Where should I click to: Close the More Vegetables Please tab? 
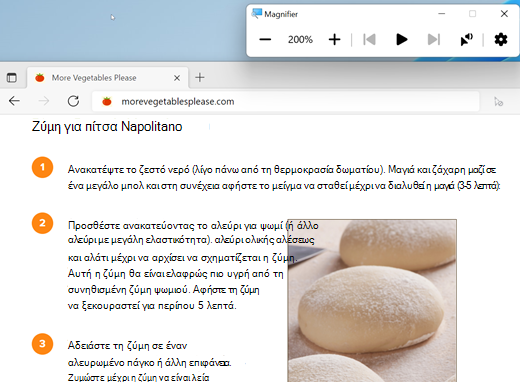pos(177,78)
